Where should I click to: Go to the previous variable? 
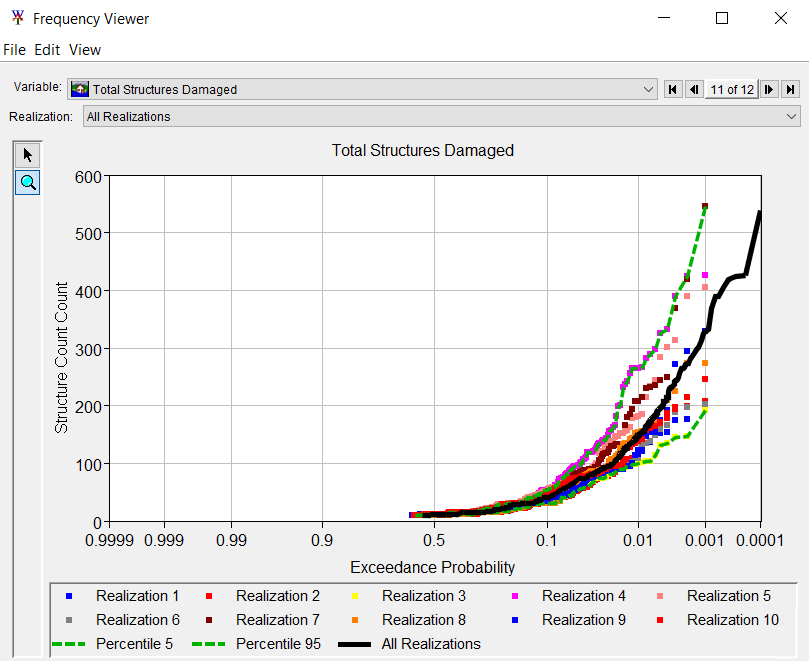pos(693,89)
